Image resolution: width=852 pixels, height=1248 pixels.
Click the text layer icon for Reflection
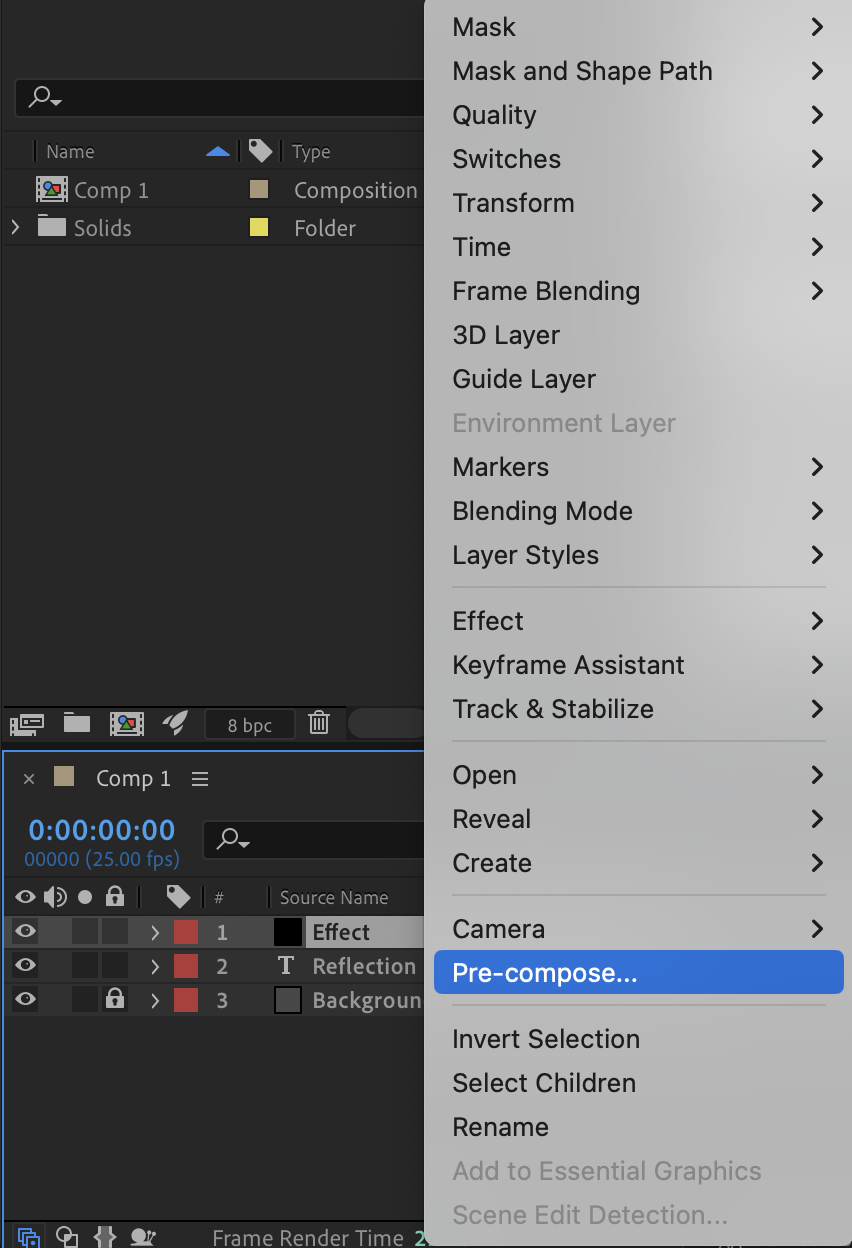[x=287, y=966]
